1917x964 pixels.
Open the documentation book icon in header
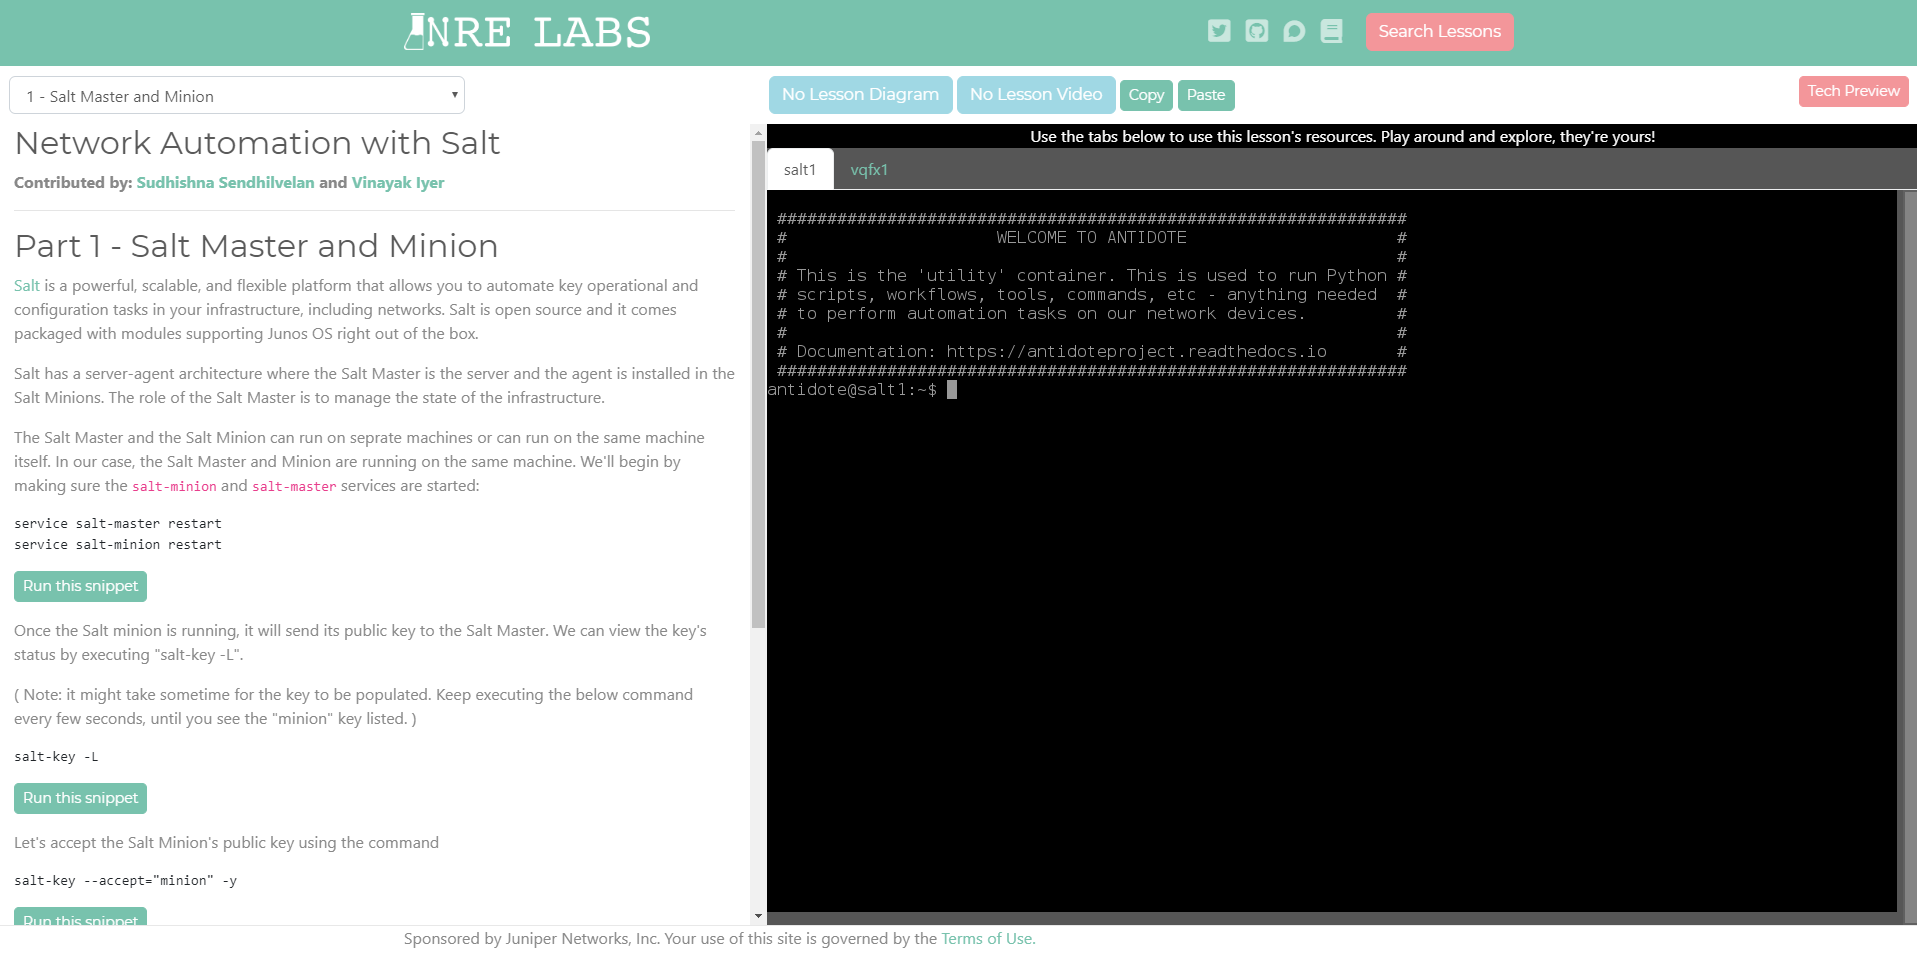click(x=1331, y=31)
